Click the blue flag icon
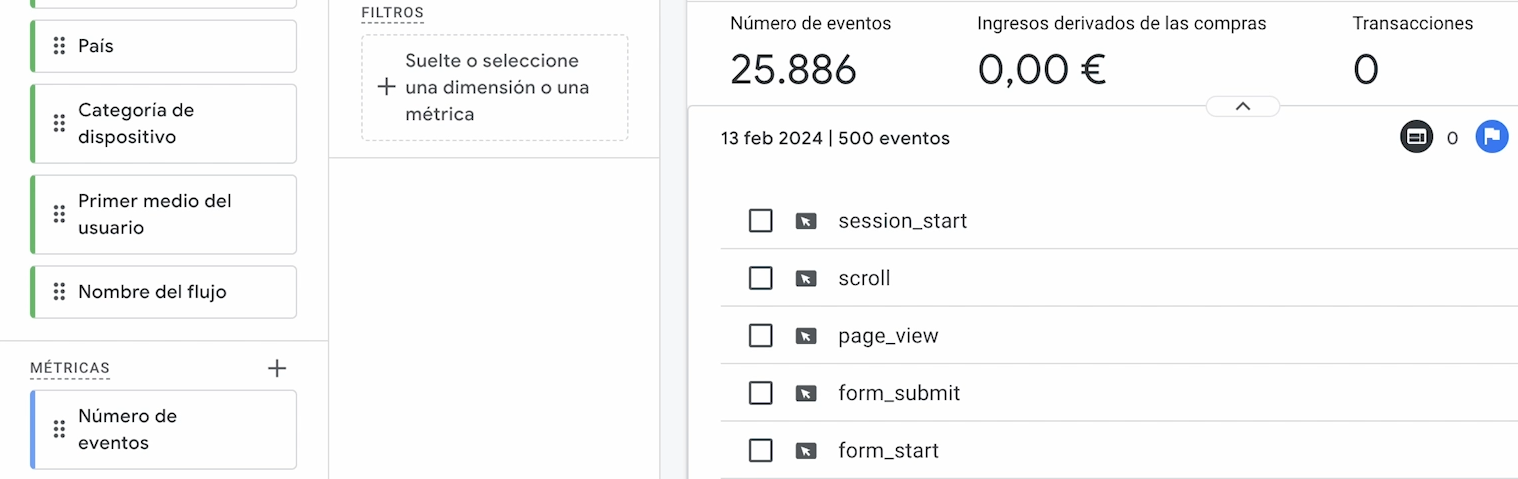 (1492, 137)
